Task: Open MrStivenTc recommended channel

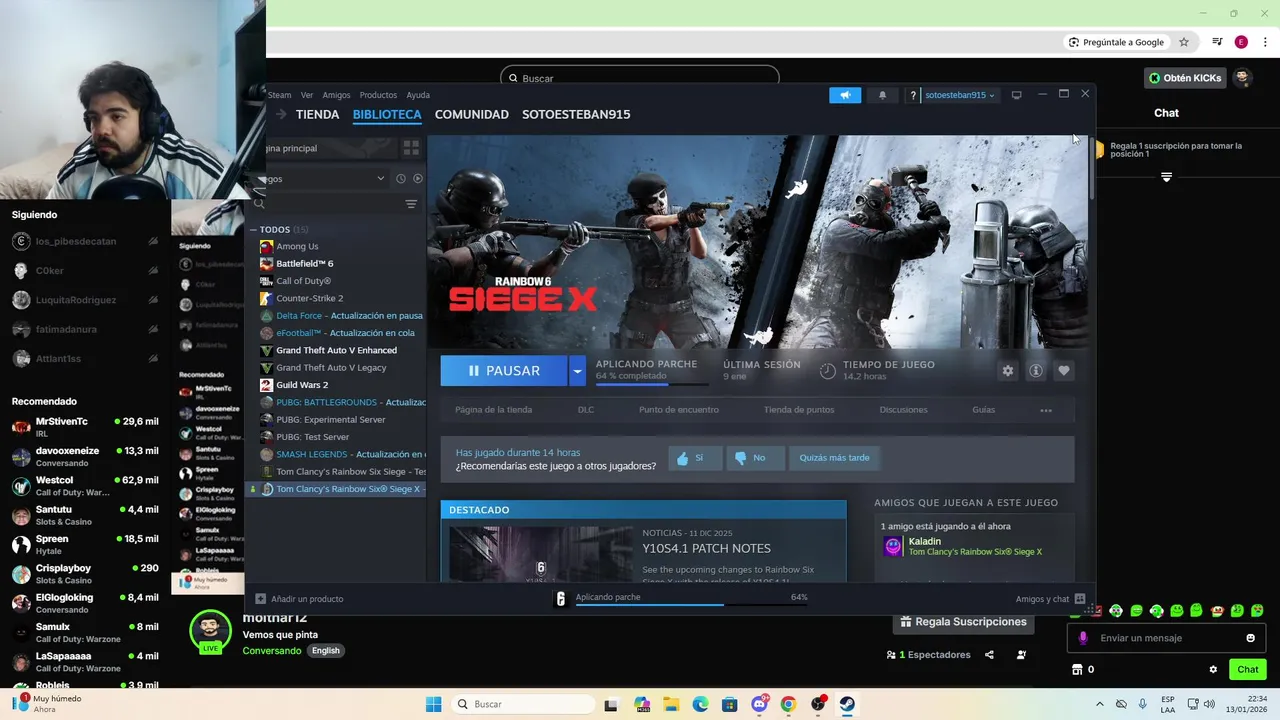Action: point(85,427)
